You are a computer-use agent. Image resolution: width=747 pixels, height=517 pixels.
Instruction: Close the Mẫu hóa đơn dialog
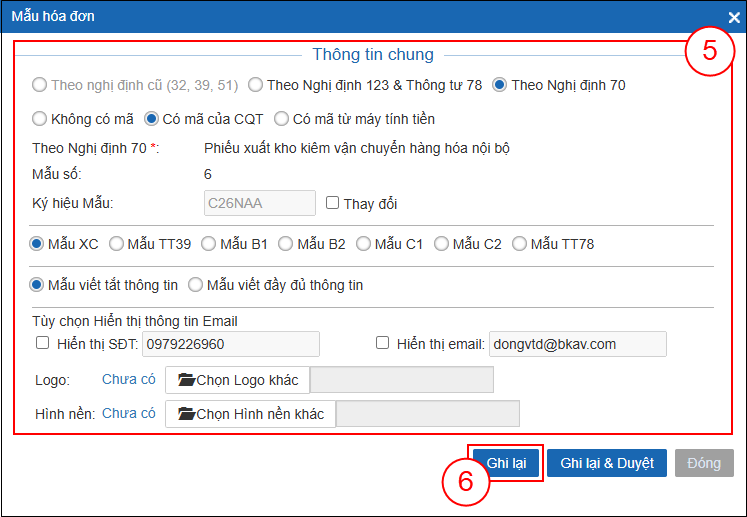734,17
